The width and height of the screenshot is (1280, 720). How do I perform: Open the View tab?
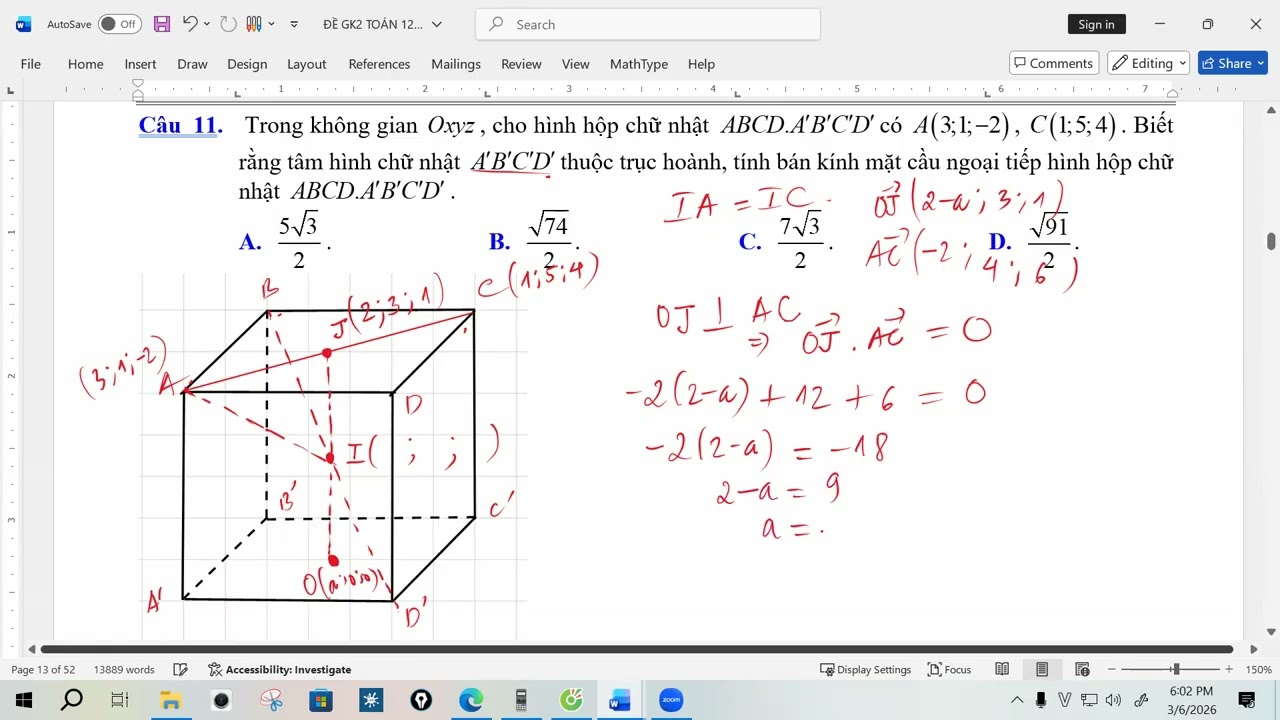tap(575, 64)
